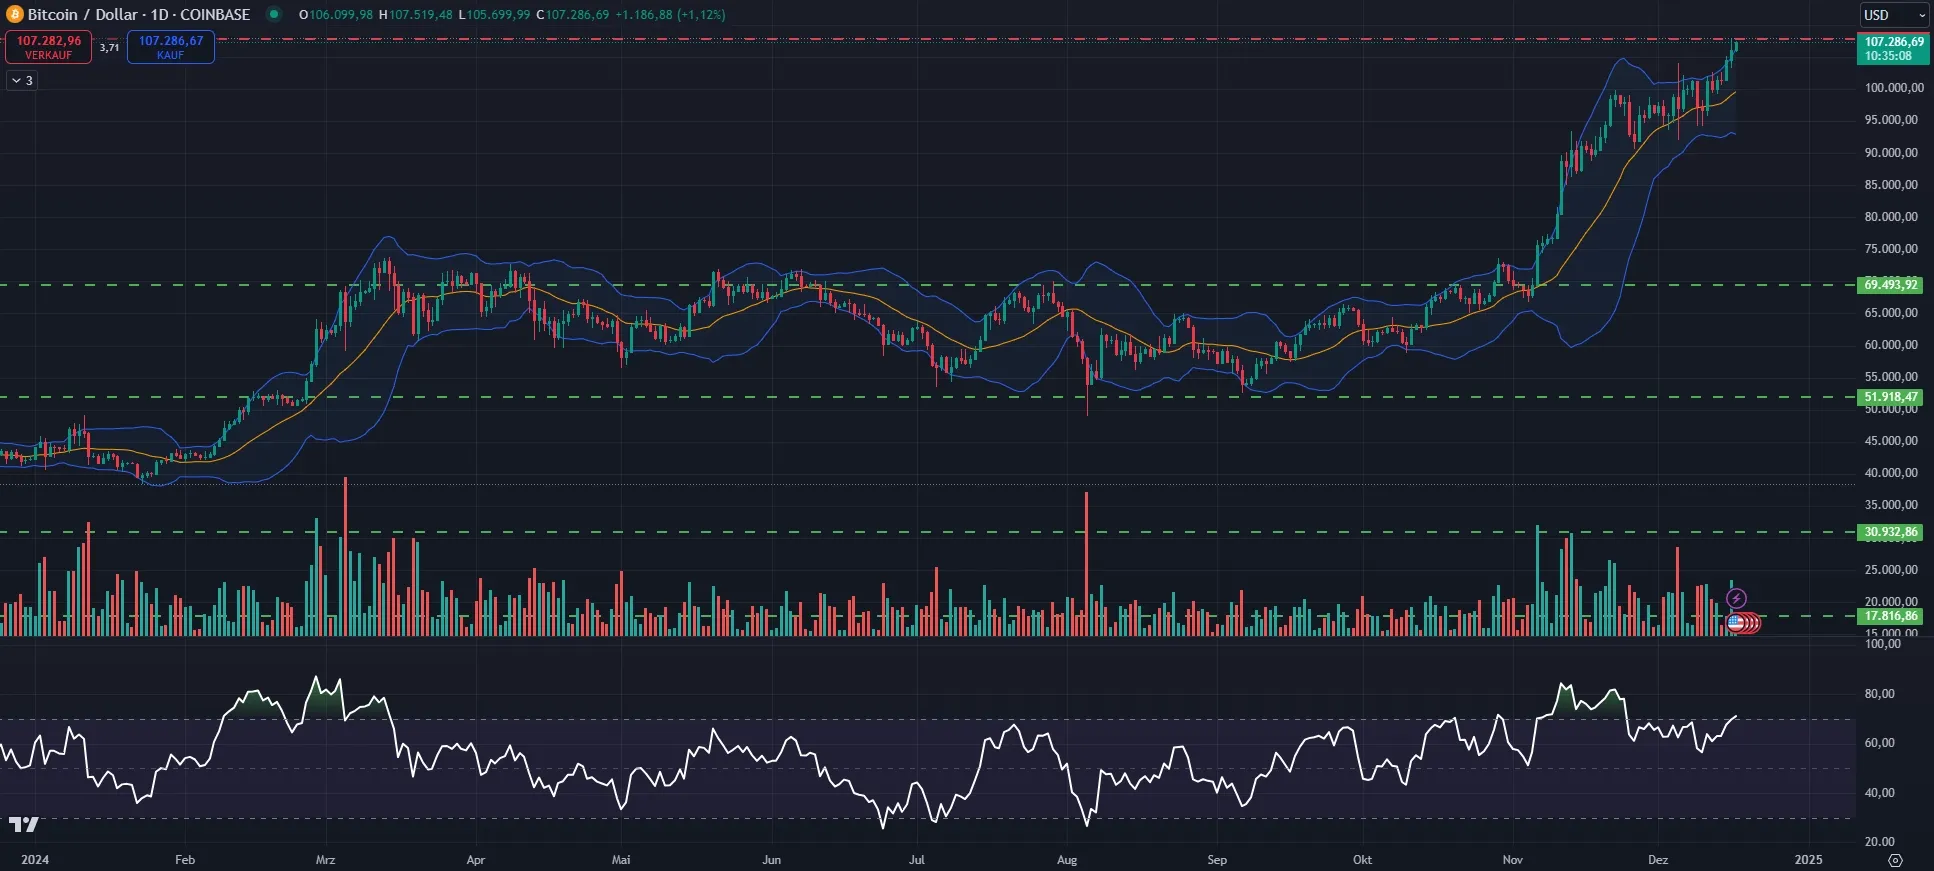Click the 3,71 spread value
1934x871 pixels.
pos(109,47)
